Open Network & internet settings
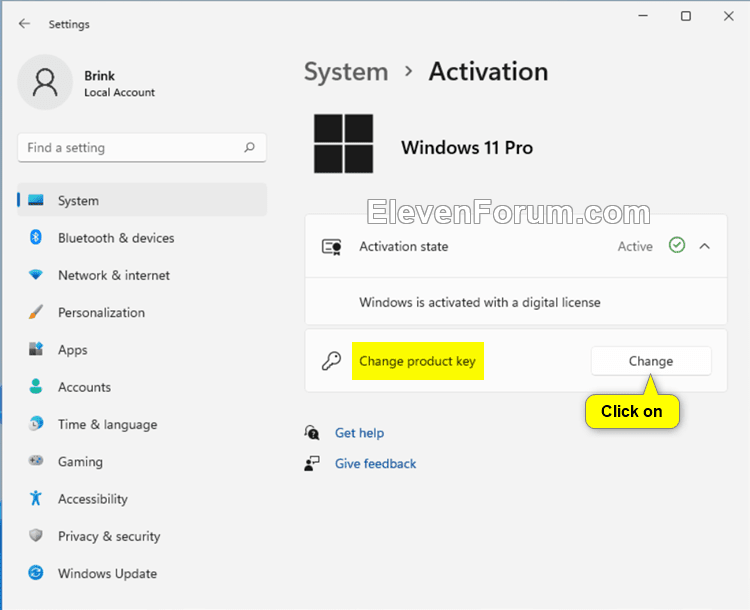 click(142, 275)
